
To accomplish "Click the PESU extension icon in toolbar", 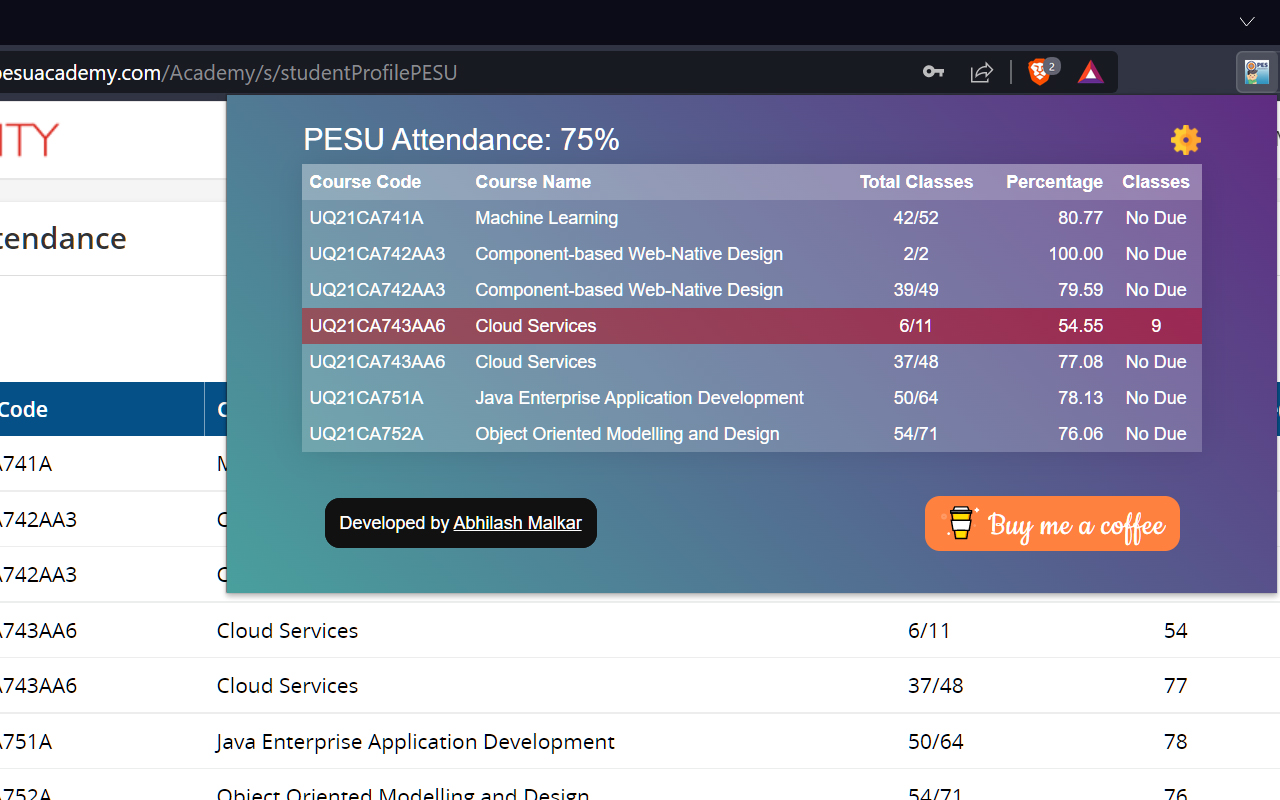I will point(1256,72).
